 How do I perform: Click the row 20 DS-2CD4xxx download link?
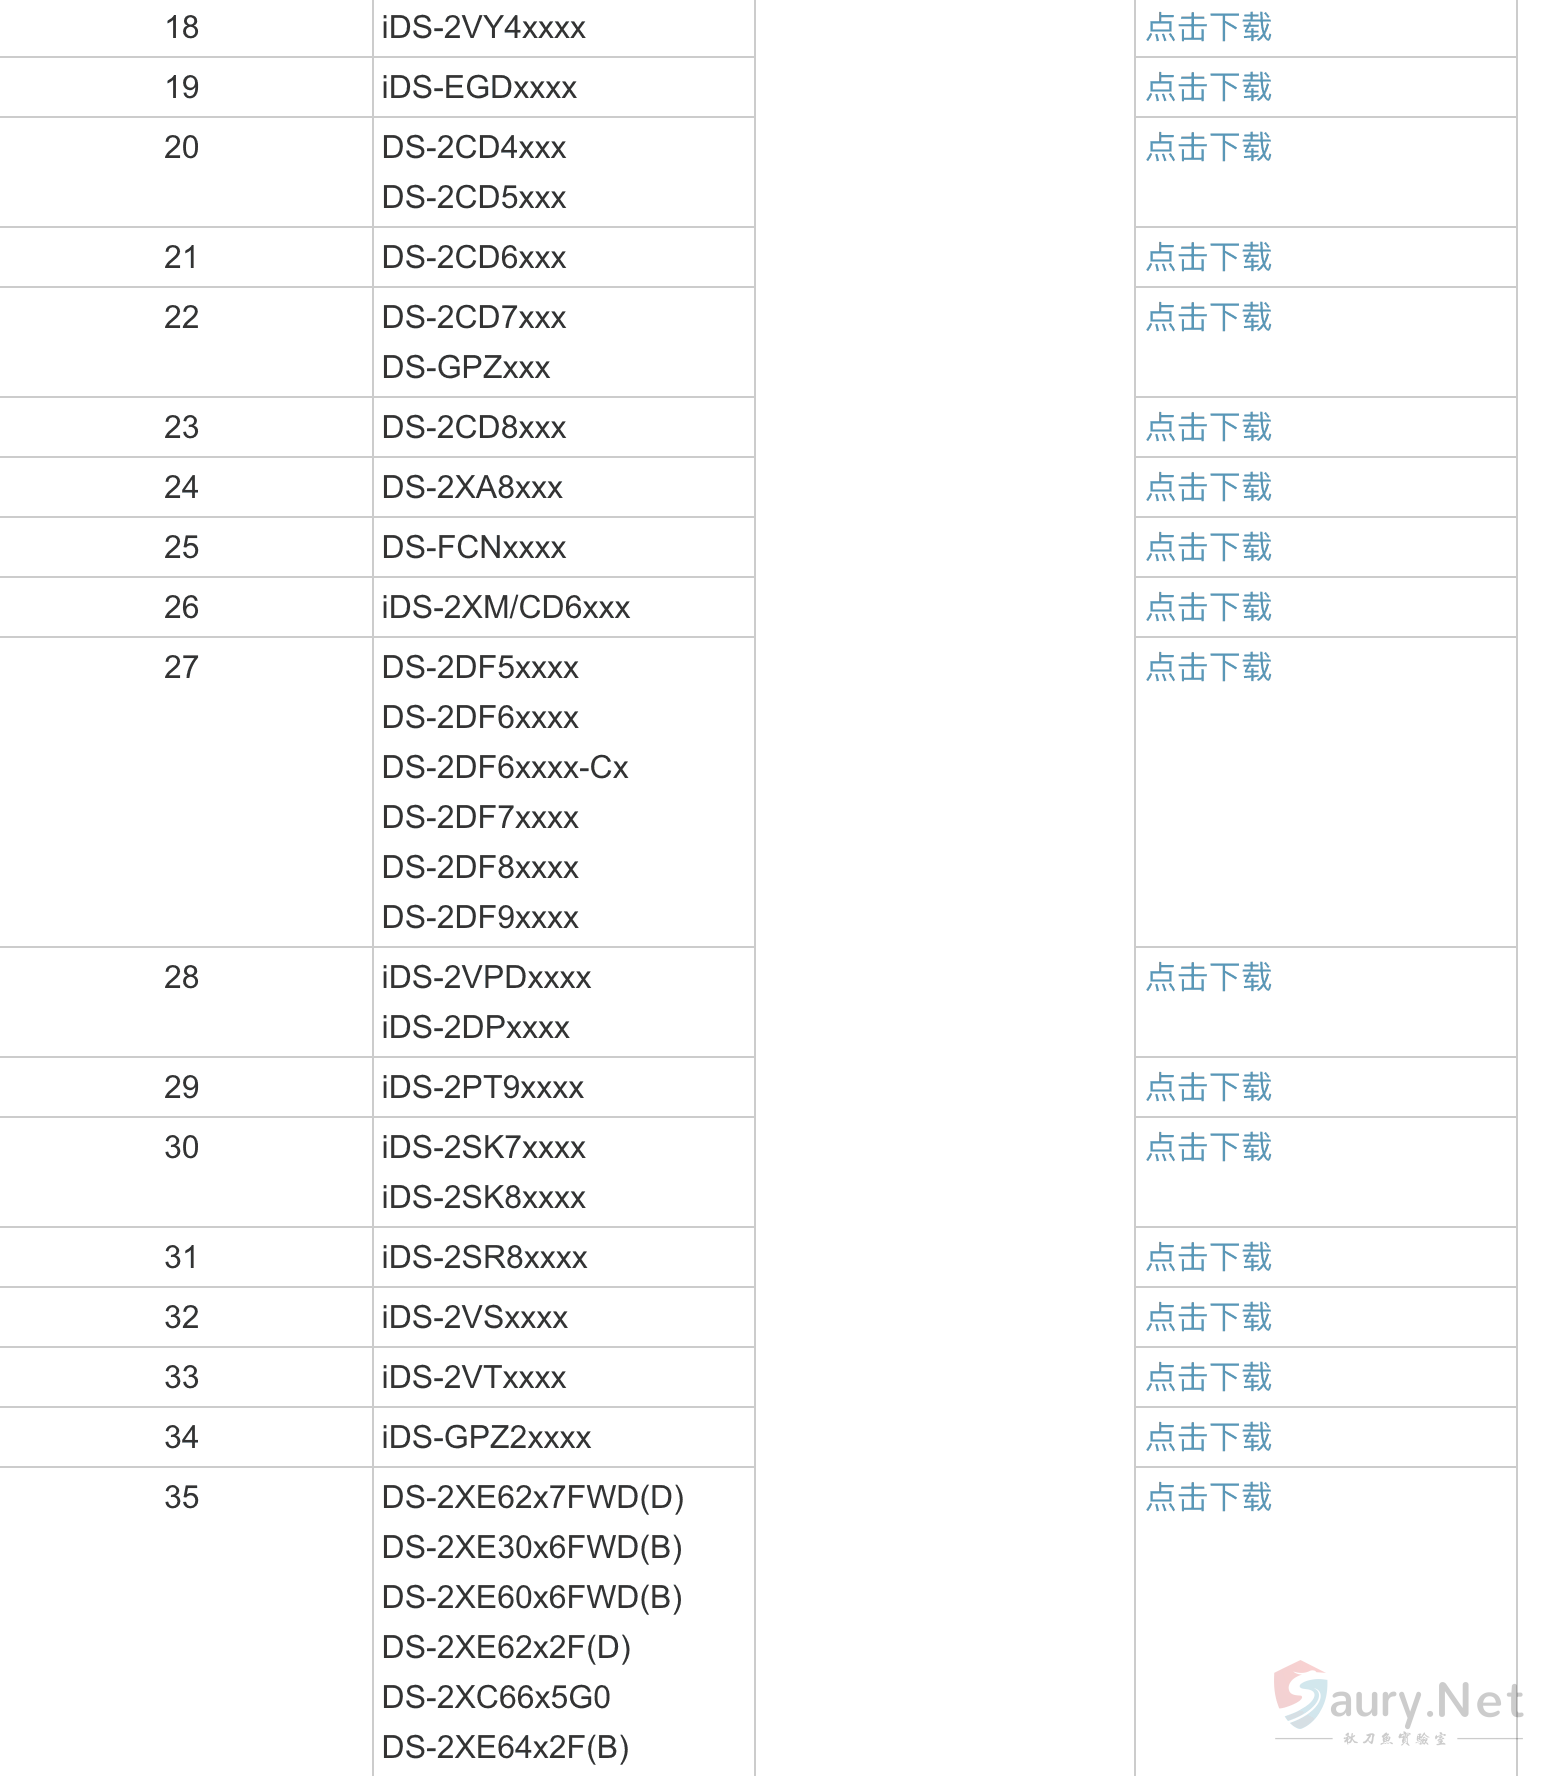pyautogui.click(x=1208, y=148)
